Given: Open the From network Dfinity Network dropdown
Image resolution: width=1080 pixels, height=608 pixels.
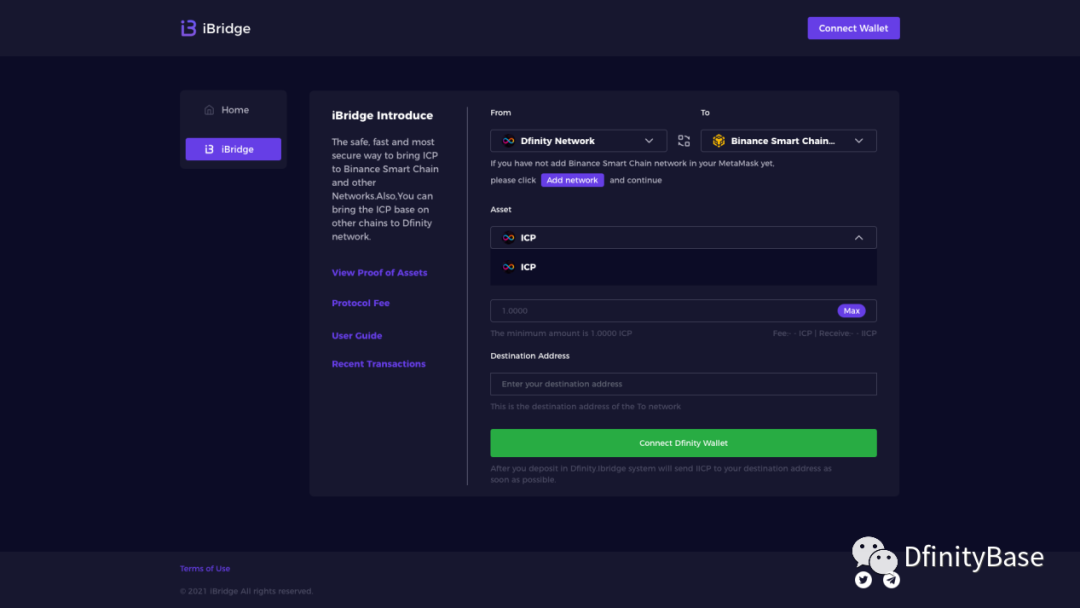Looking at the screenshot, I should (x=579, y=140).
